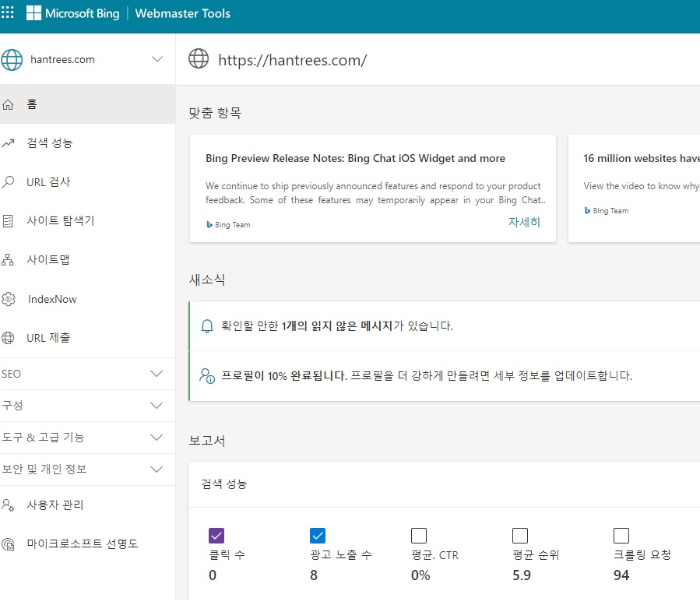The height and width of the screenshot is (600, 700).
Task: Click the 평균. CTR value 0%
Action: (x=421, y=575)
